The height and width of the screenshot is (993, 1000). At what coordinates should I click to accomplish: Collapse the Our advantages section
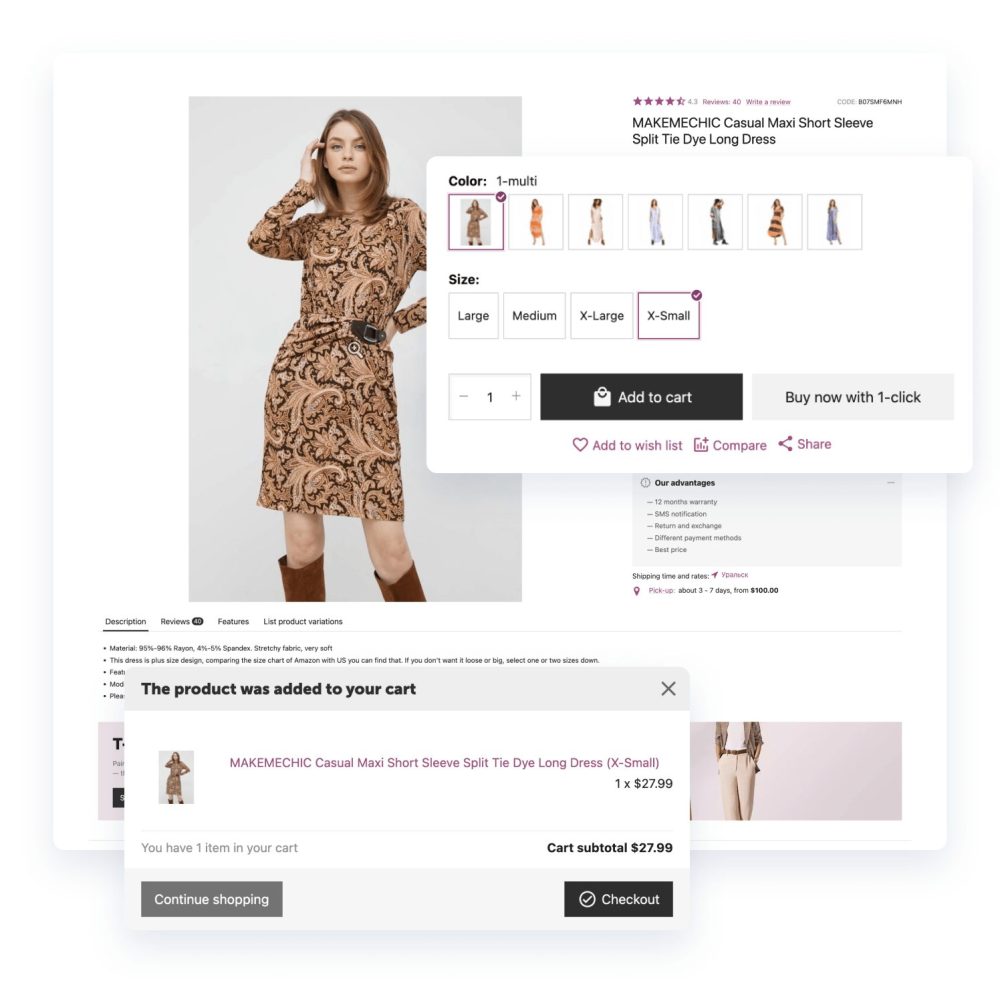(890, 483)
